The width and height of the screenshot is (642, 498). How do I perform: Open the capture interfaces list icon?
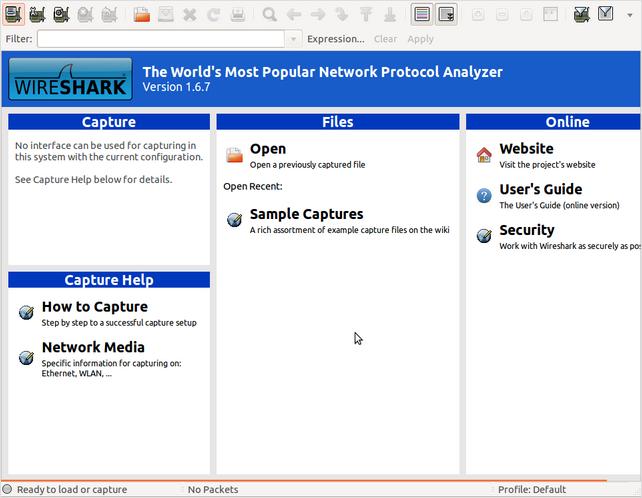coord(14,14)
